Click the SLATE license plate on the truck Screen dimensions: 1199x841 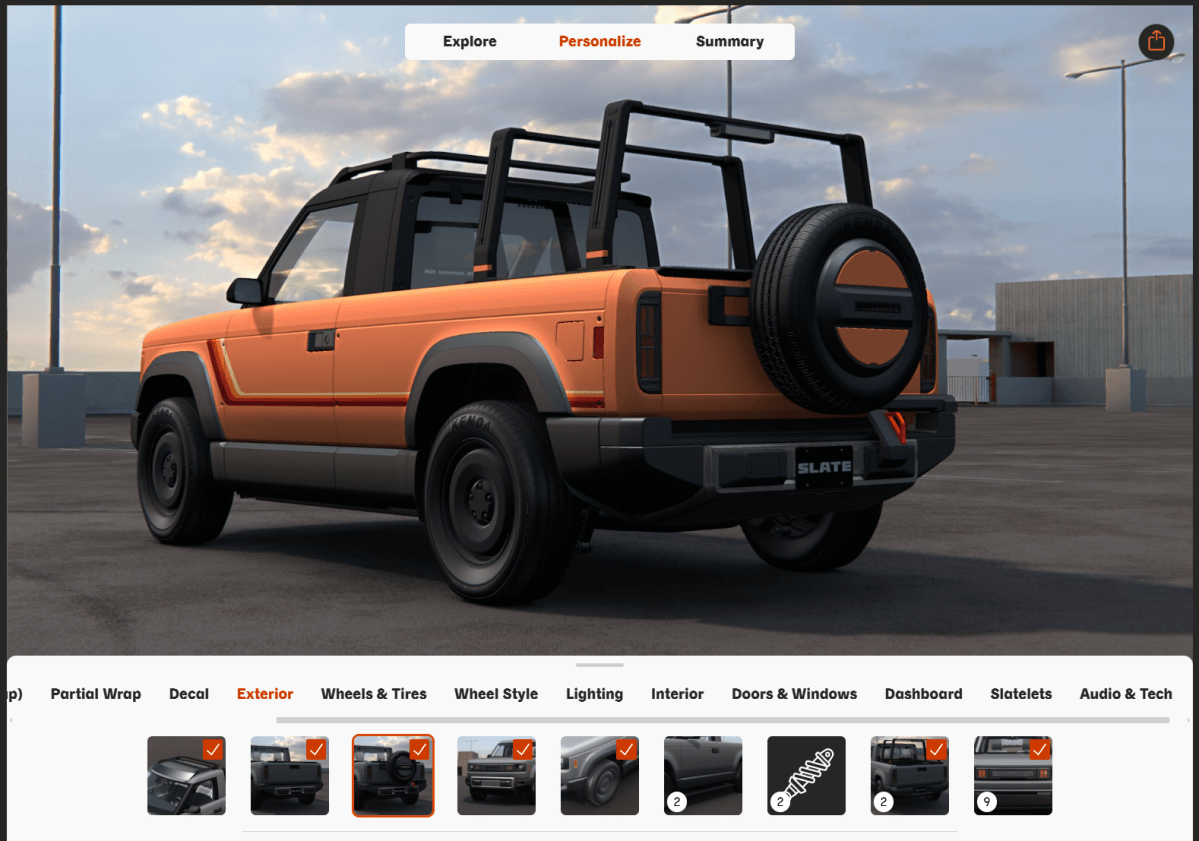point(824,467)
